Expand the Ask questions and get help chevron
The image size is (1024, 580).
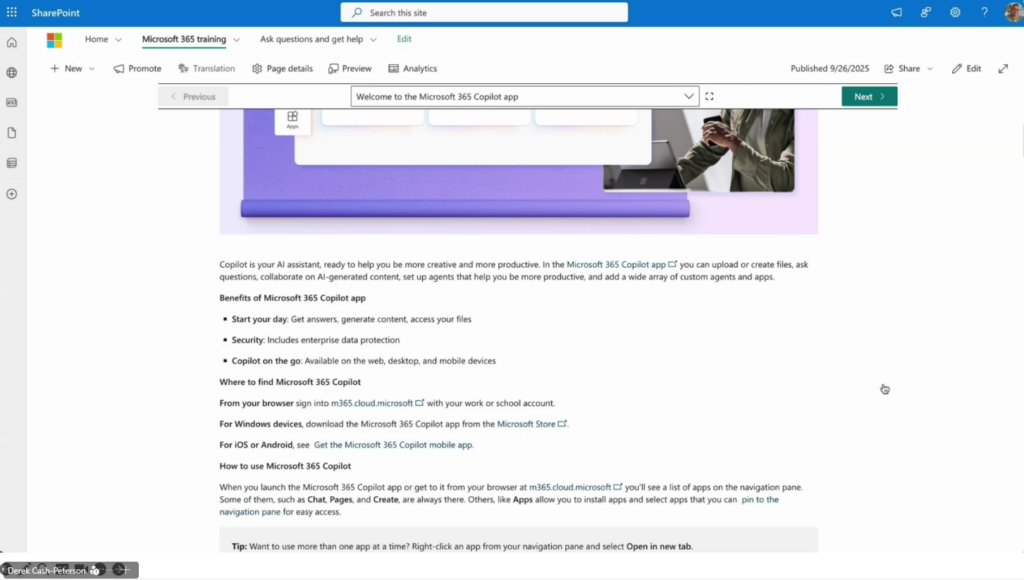click(x=373, y=40)
